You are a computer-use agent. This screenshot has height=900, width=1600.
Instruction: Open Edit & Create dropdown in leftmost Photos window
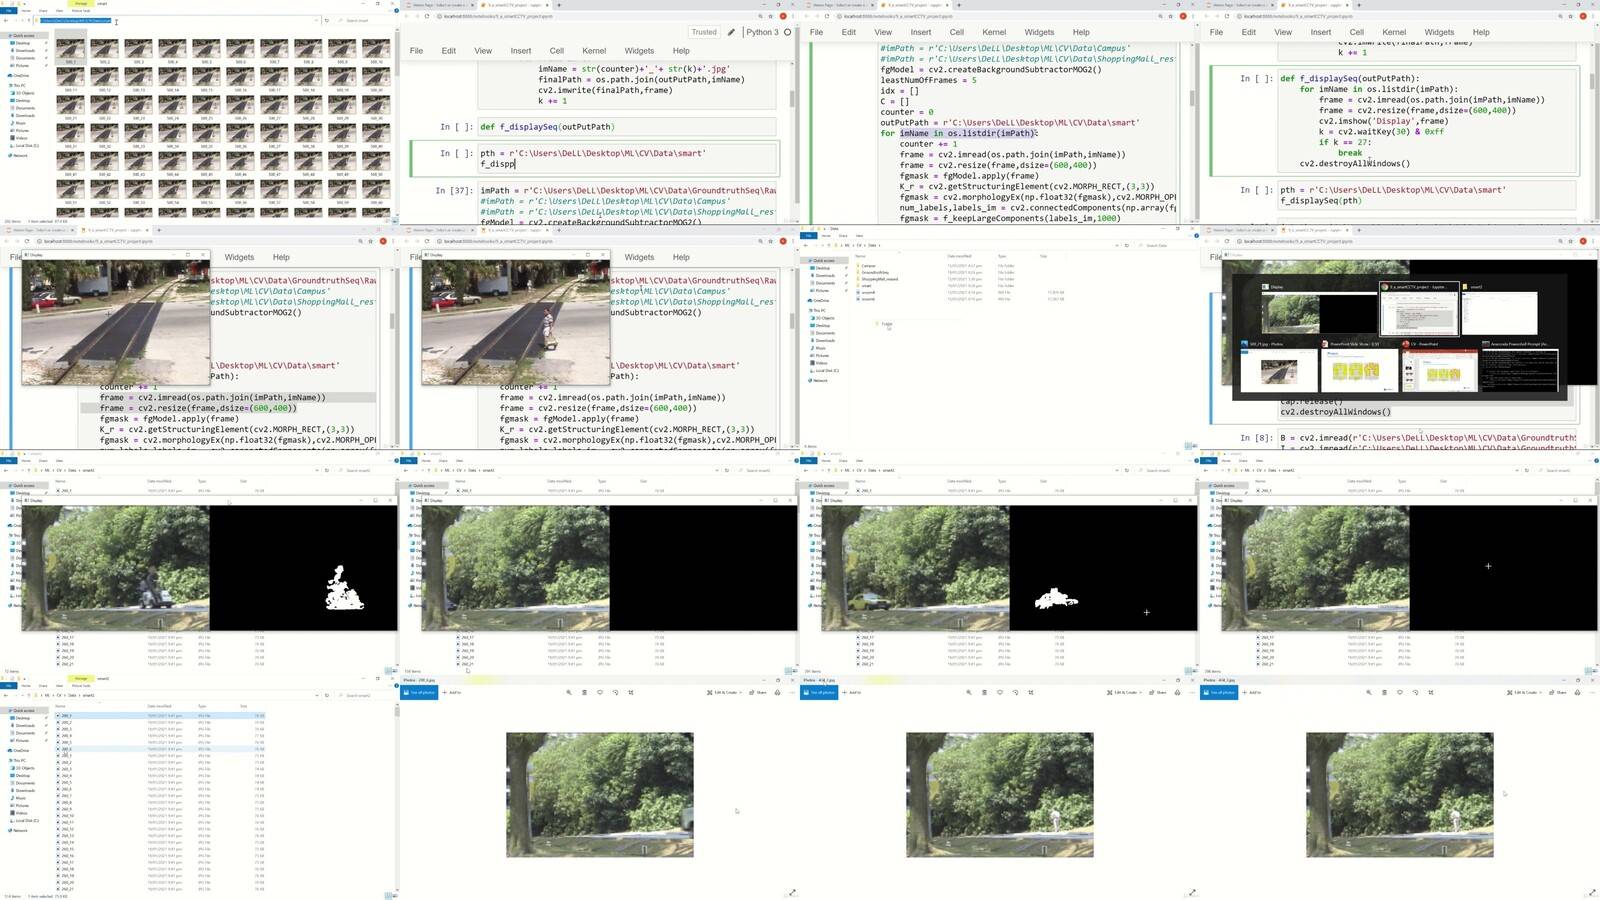[x=724, y=692]
